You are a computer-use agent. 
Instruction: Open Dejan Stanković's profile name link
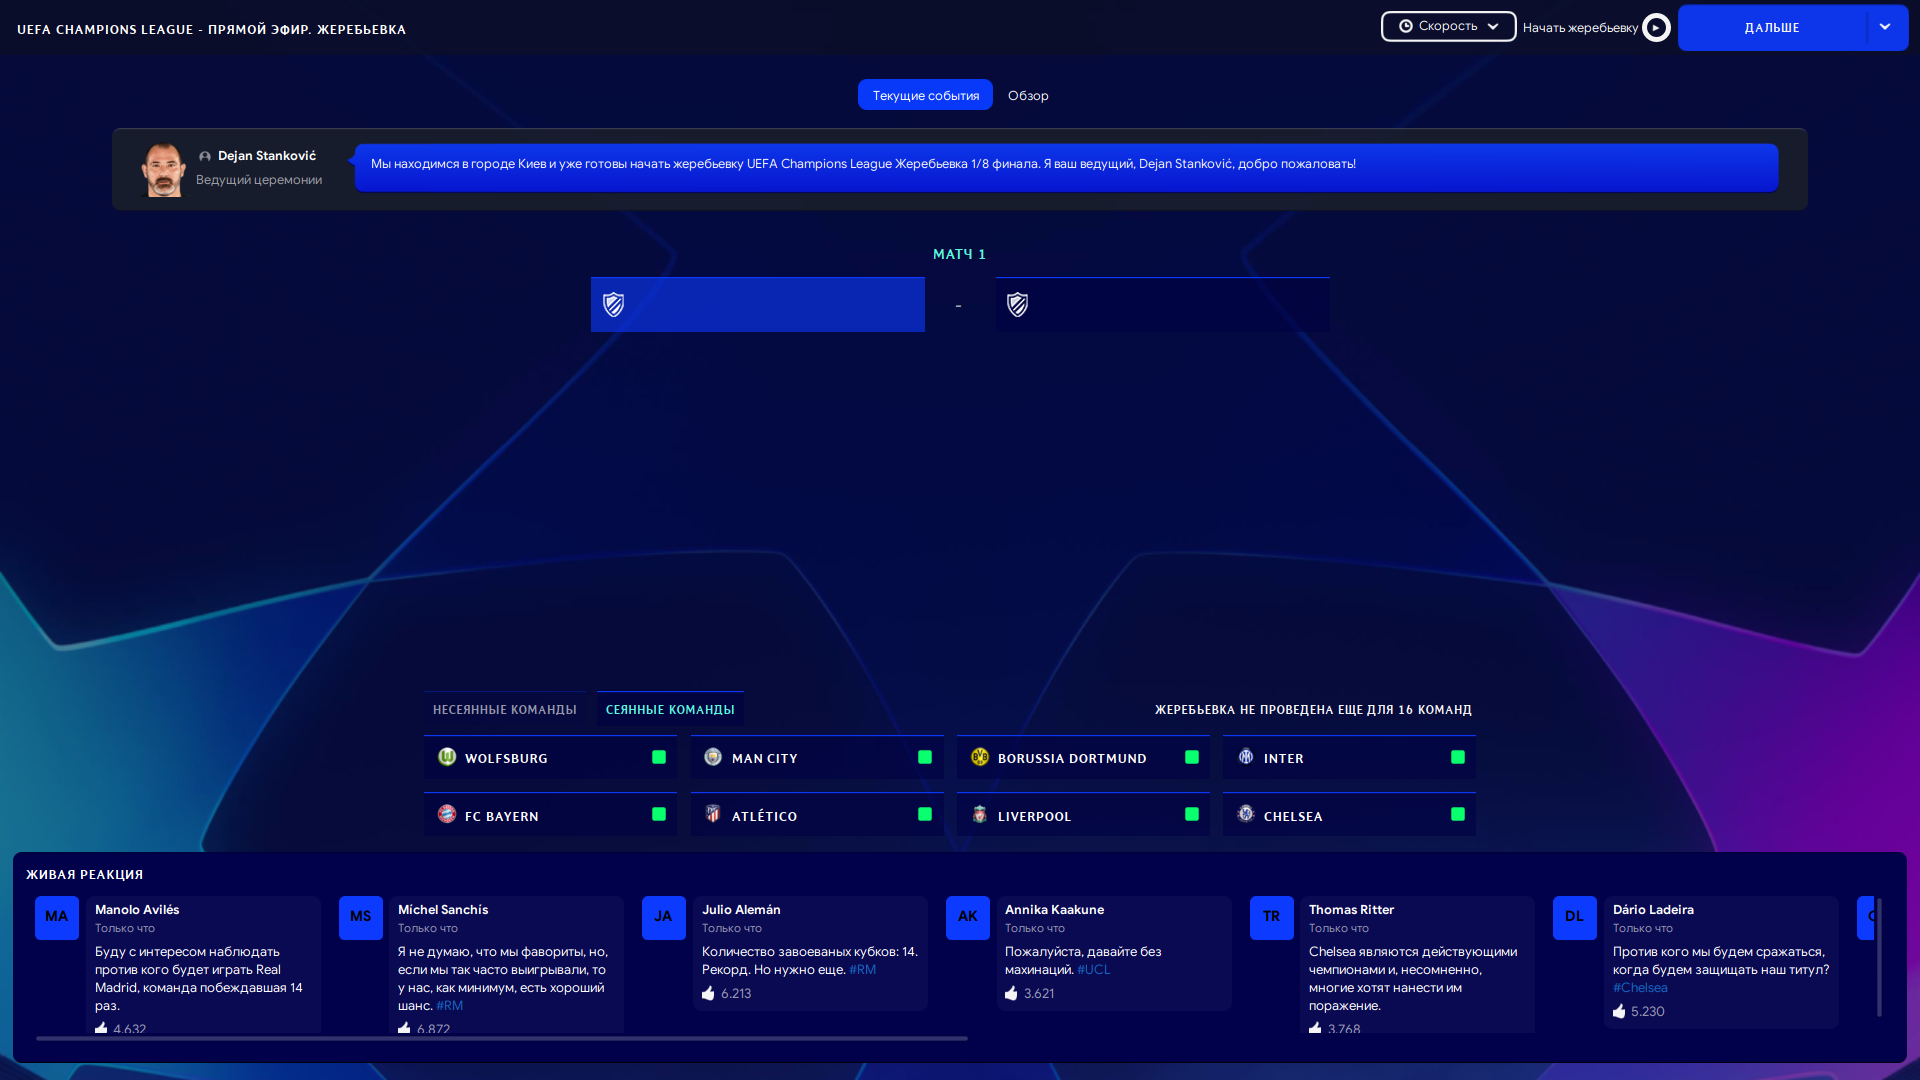click(x=267, y=156)
